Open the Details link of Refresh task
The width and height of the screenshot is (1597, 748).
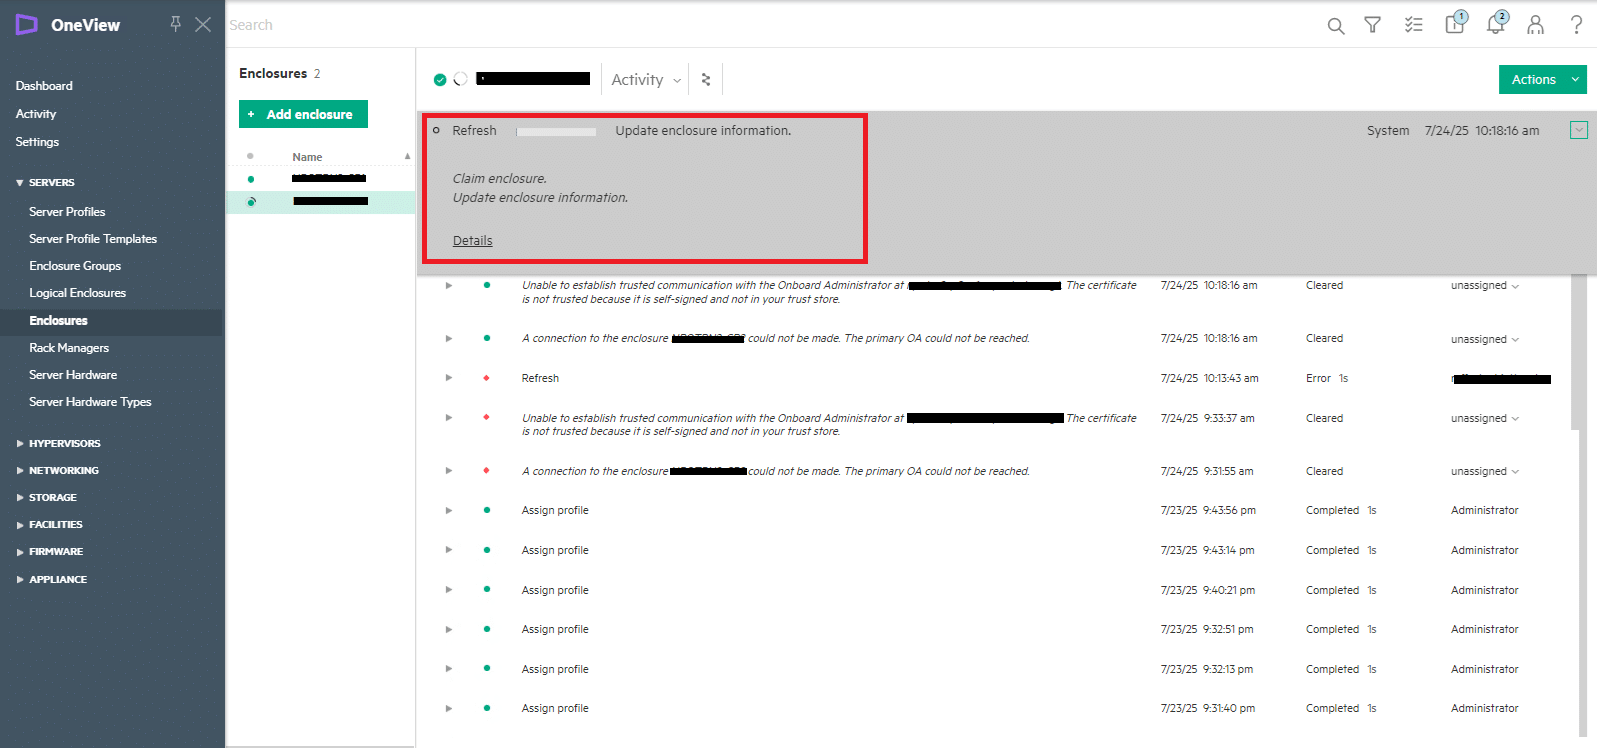(472, 241)
